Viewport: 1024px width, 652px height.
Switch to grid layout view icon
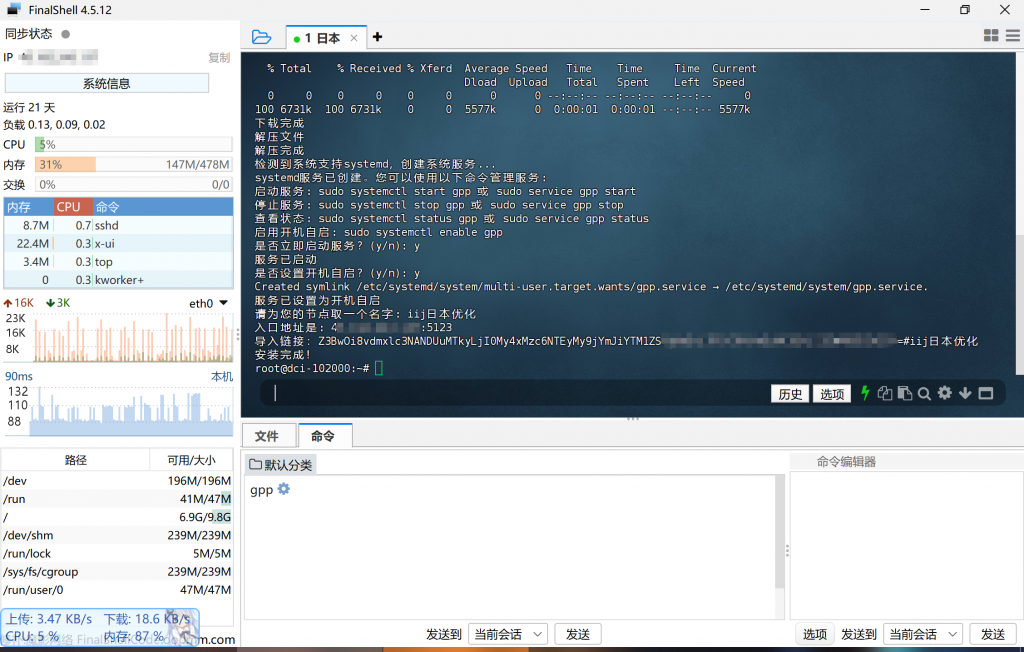coord(991,35)
